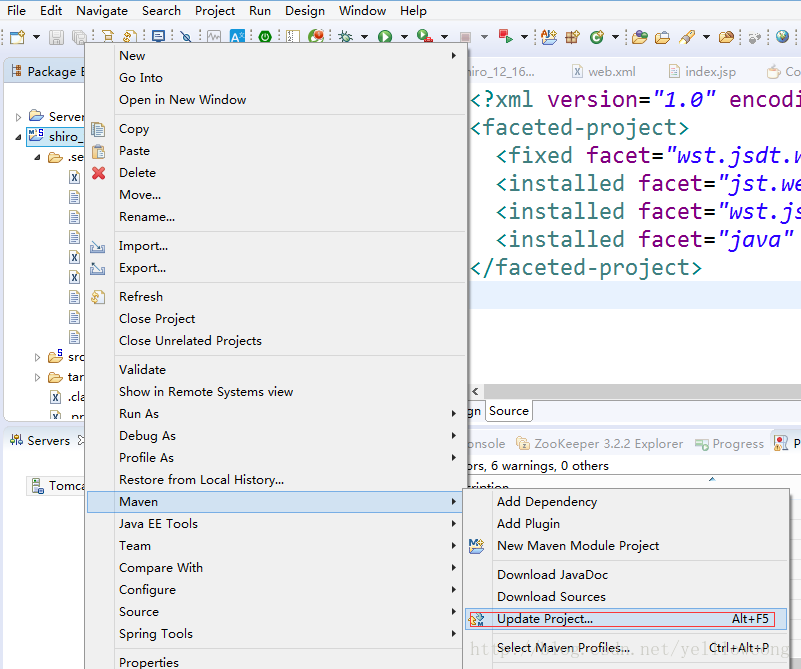801x669 pixels.
Task: Click the Refresh icon in context menu
Action: (98, 297)
